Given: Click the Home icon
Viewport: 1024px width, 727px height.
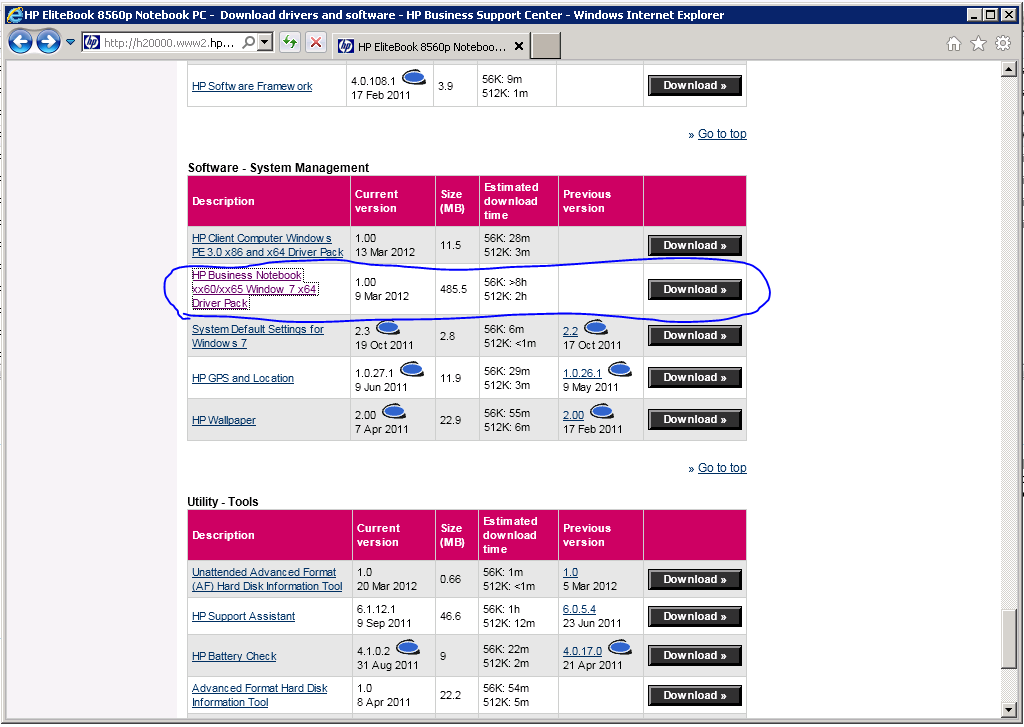Looking at the screenshot, I should click(x=954, y=44).
